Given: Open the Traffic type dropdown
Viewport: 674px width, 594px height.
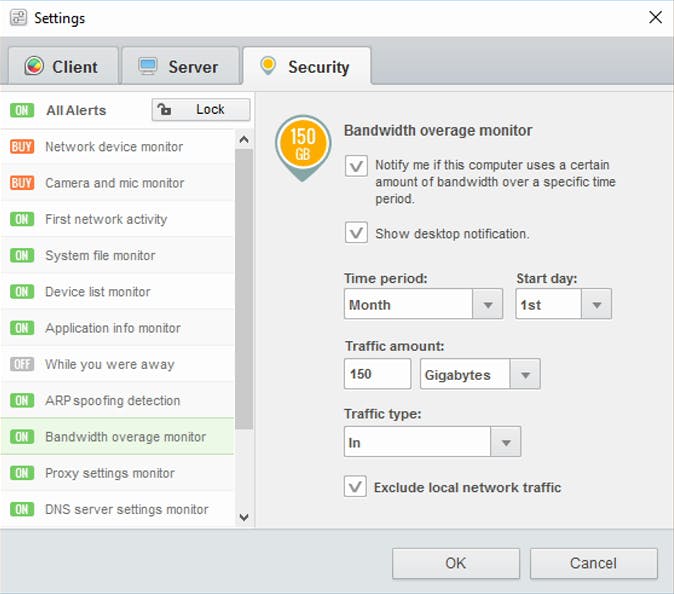Looking at the screenshot, I should [506, 441].
